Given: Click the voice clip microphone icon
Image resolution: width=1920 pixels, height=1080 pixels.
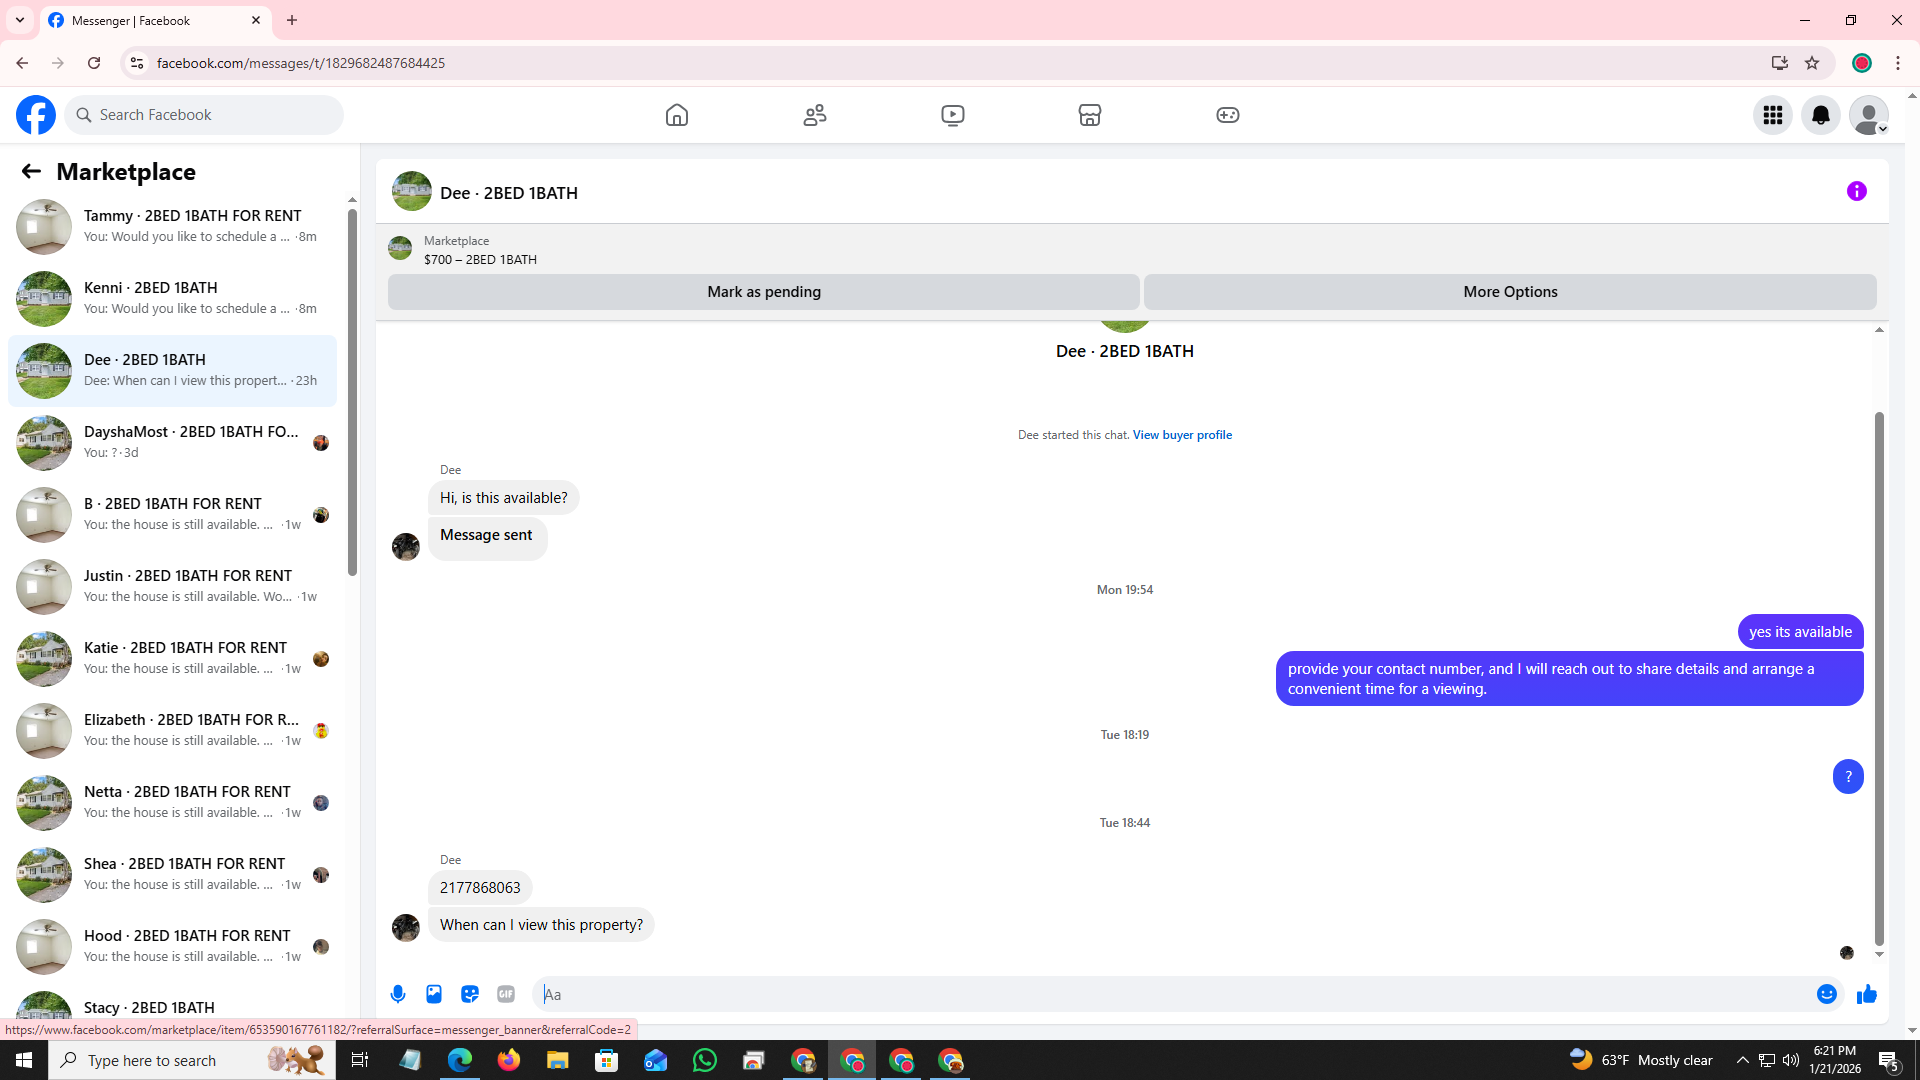Looking at the screenshot, I should click(398, 994).
